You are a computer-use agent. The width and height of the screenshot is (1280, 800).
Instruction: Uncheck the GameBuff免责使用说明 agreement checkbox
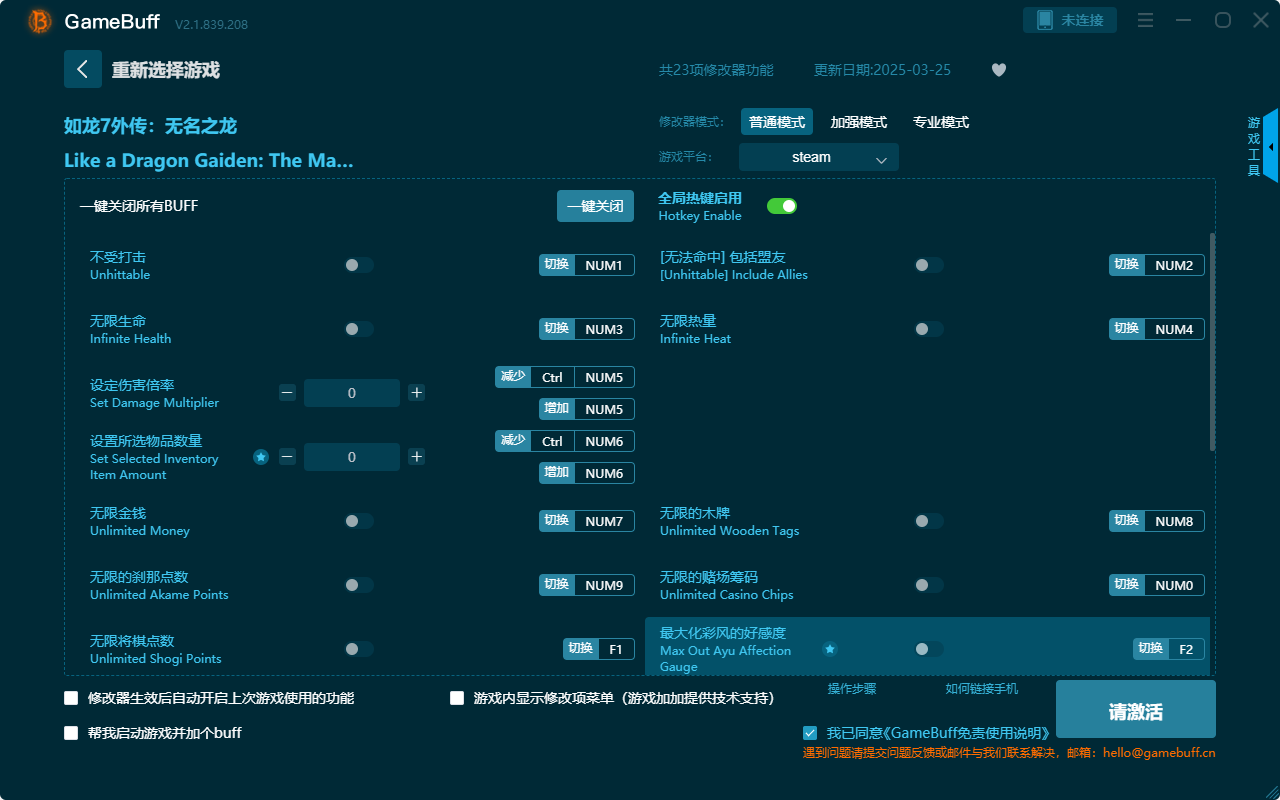[810, 732]
